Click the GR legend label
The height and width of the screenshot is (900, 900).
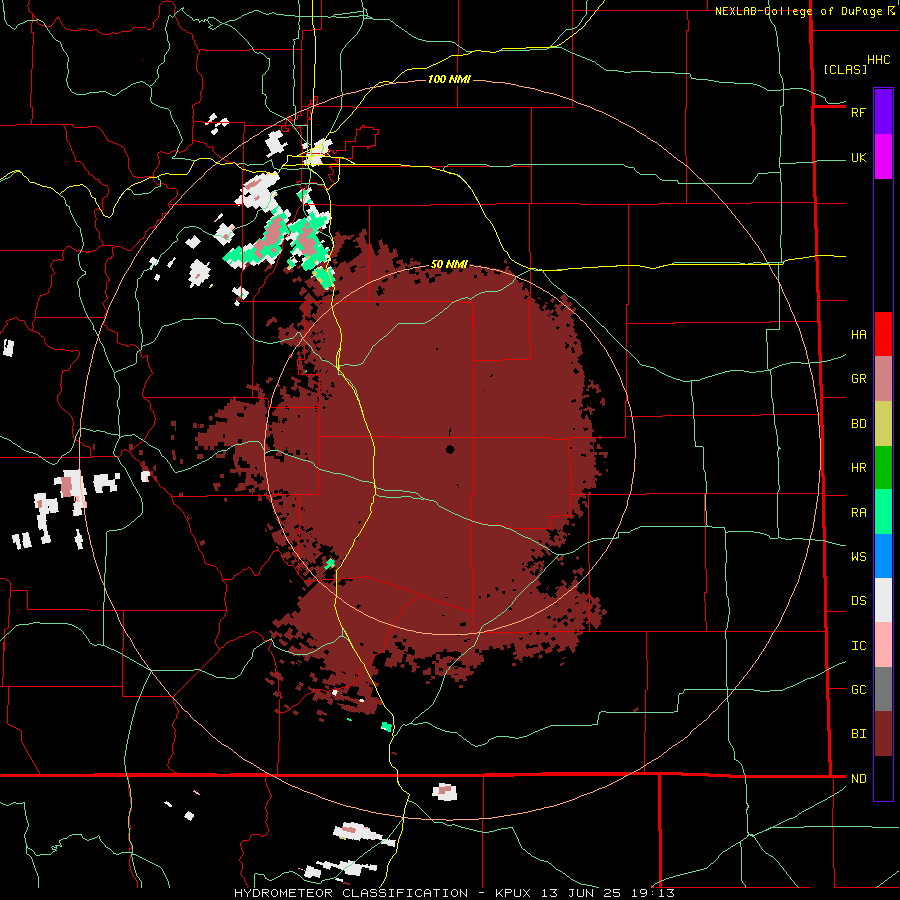point(858,379)
